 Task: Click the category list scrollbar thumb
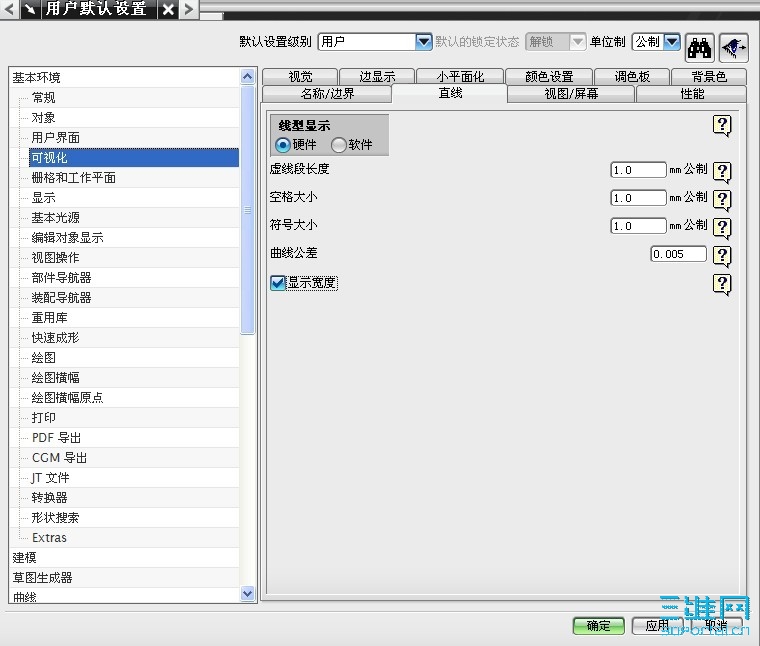247,210
